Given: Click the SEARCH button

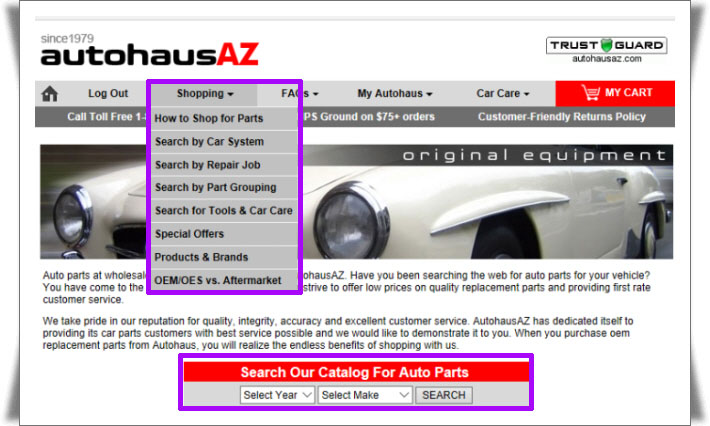Looking at the screenshot, I should point(444,395).
